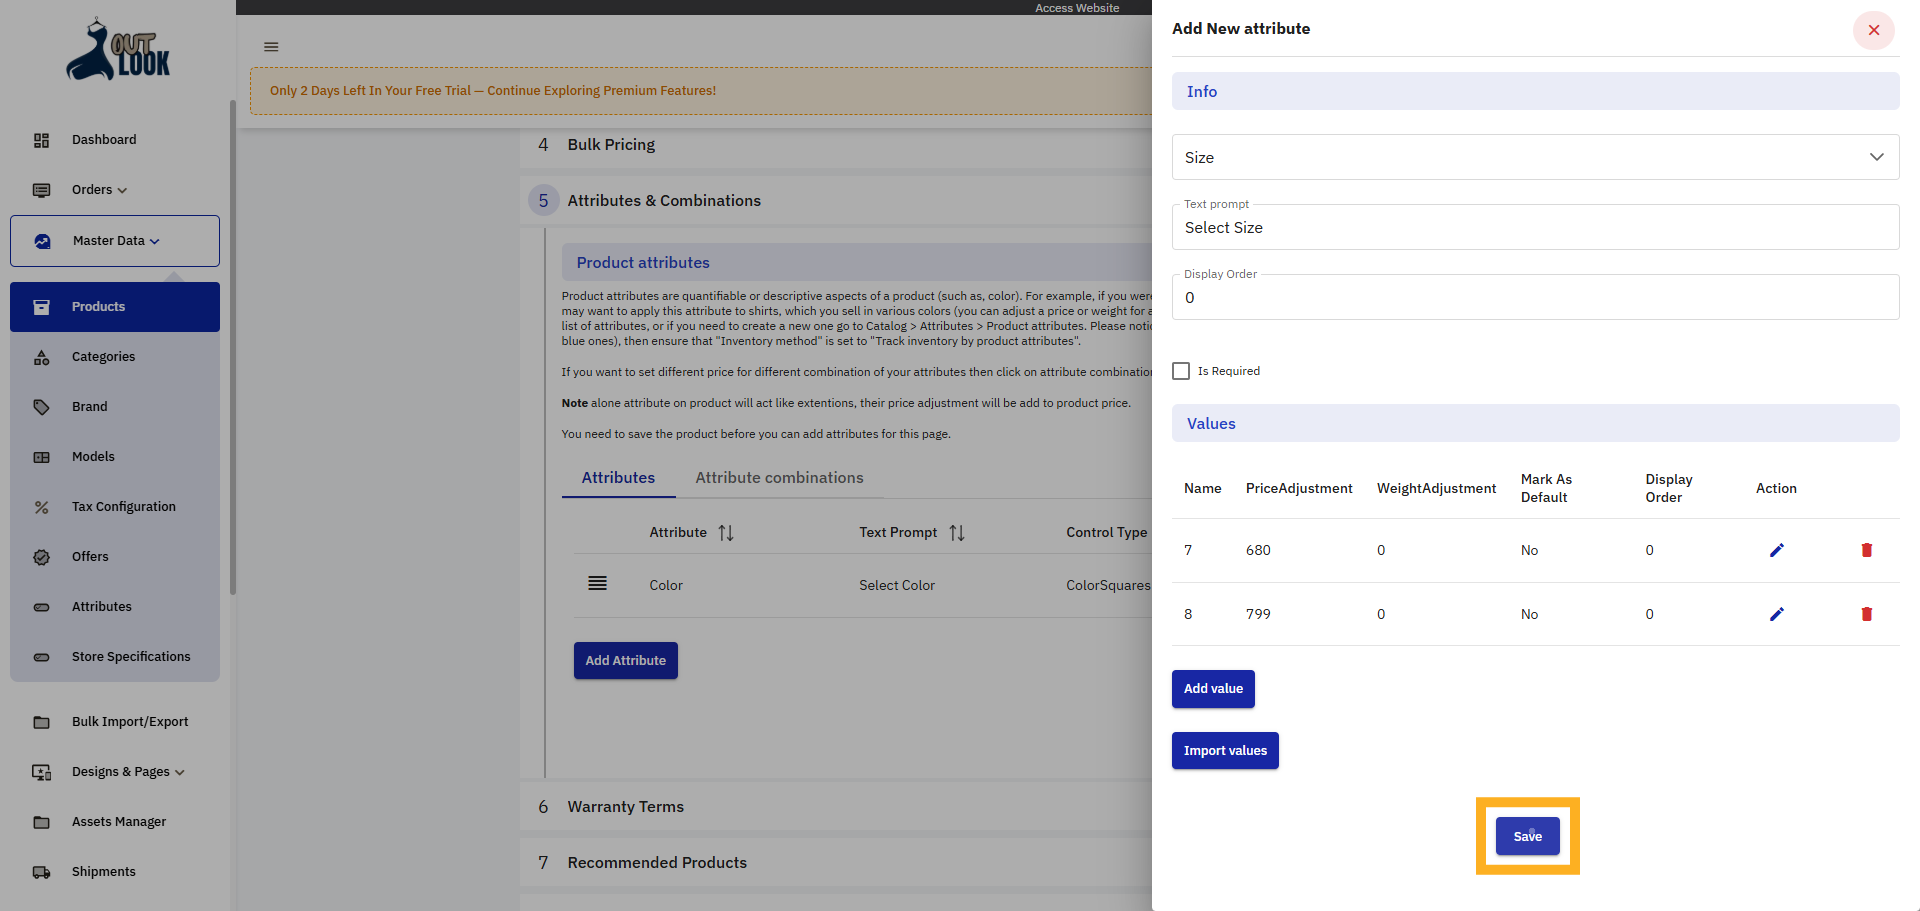Open the Size attribute dropdown
The image size is (1920, 911).
tap(1535, 157)
